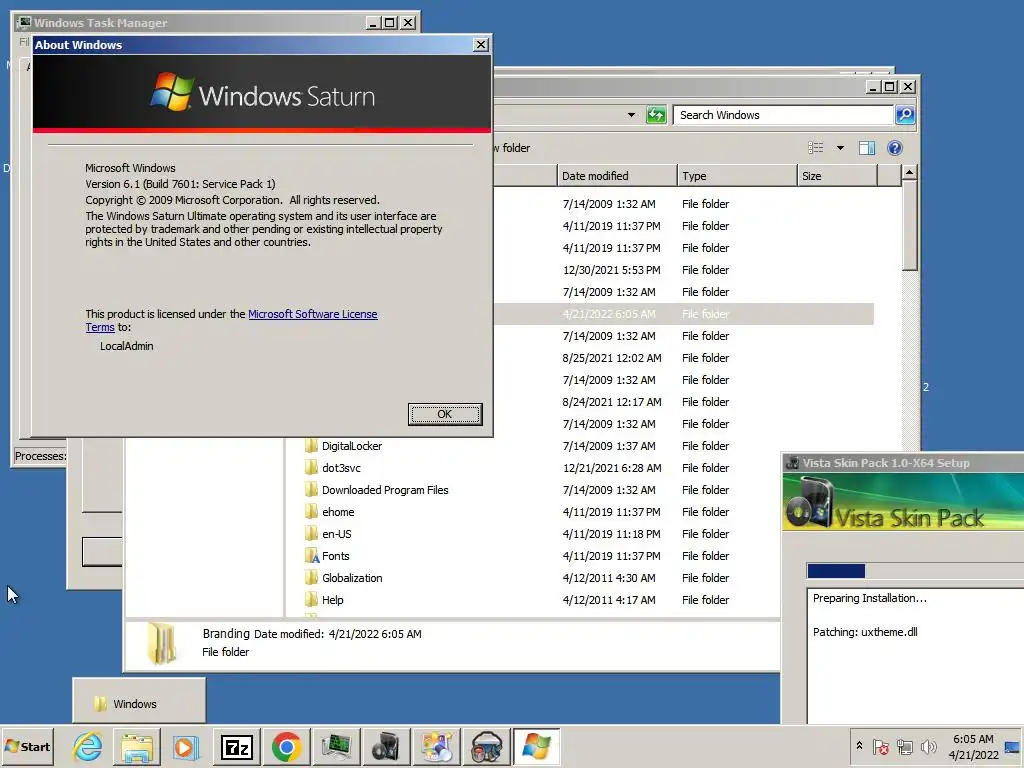Click the Fonts folder icon
The width and height of the screenshot is (1024, 768).
pyautogui.click(x=312, y=556)
